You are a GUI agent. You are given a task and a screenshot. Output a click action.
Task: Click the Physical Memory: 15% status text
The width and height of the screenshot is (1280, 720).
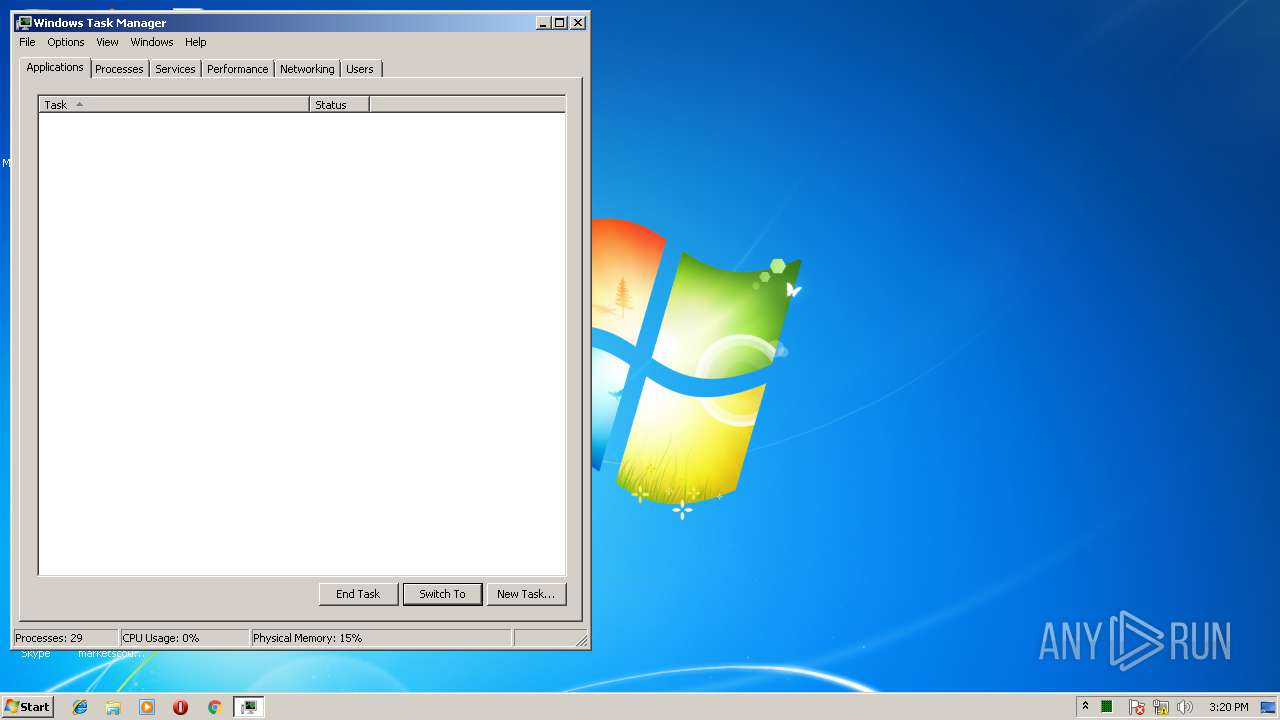(x=307, y=638)
